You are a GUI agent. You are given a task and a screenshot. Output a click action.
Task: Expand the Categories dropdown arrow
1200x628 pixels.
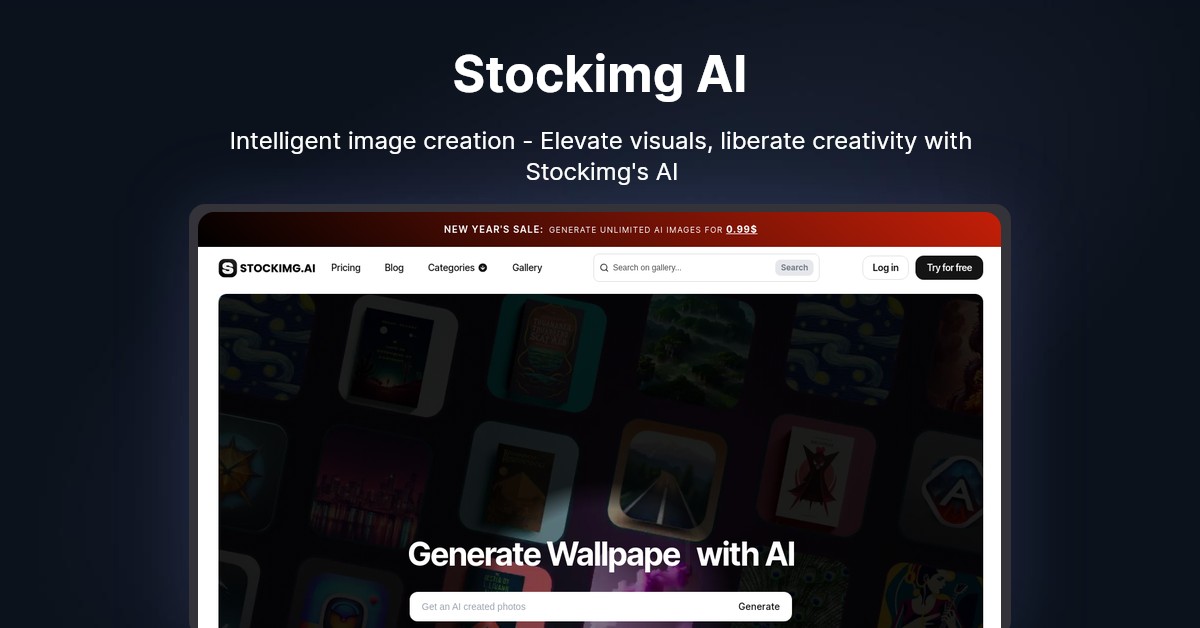pyautogui.click(x=483, y=268)
